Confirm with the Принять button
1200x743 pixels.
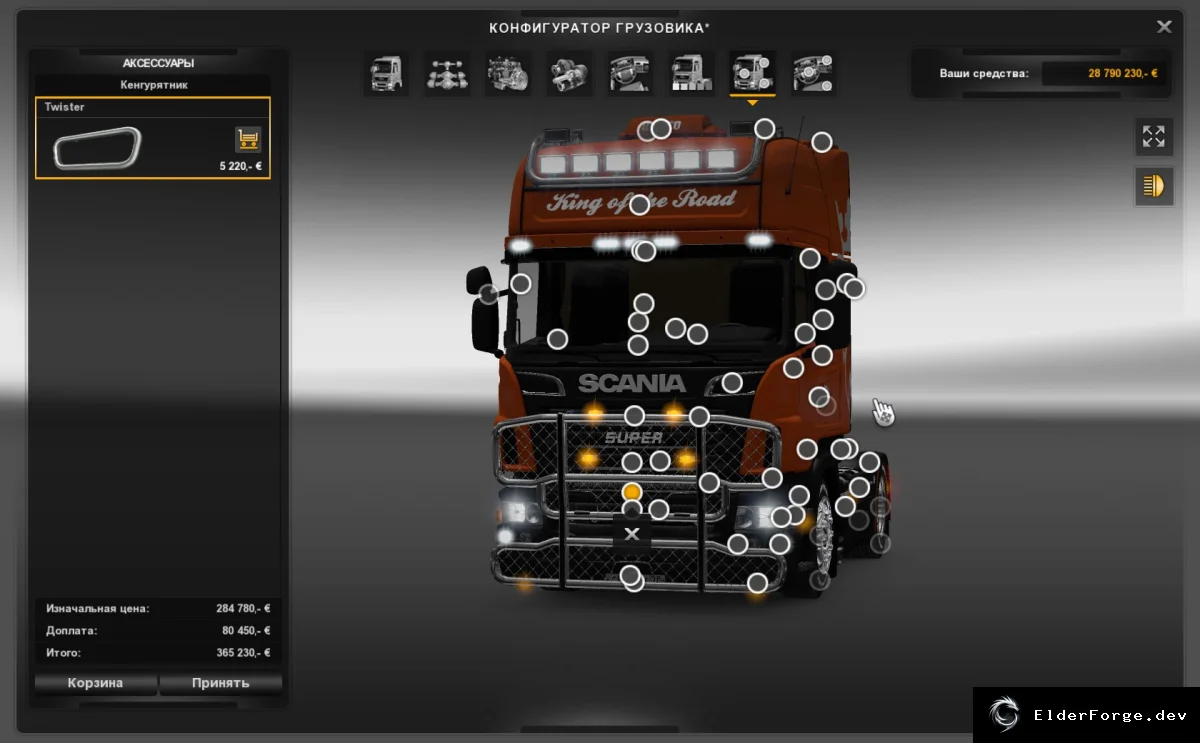click(x=220, y=683)
